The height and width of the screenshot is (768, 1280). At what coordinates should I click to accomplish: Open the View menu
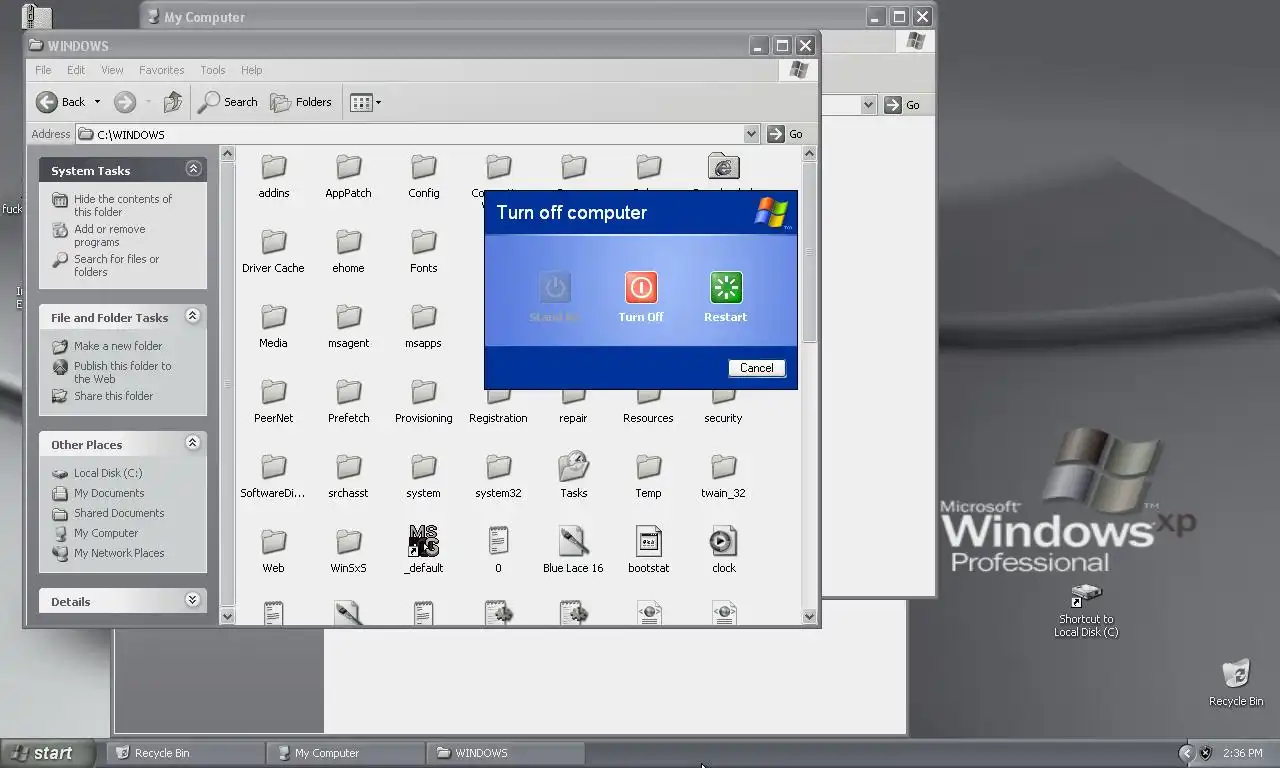tap(112, 70)
